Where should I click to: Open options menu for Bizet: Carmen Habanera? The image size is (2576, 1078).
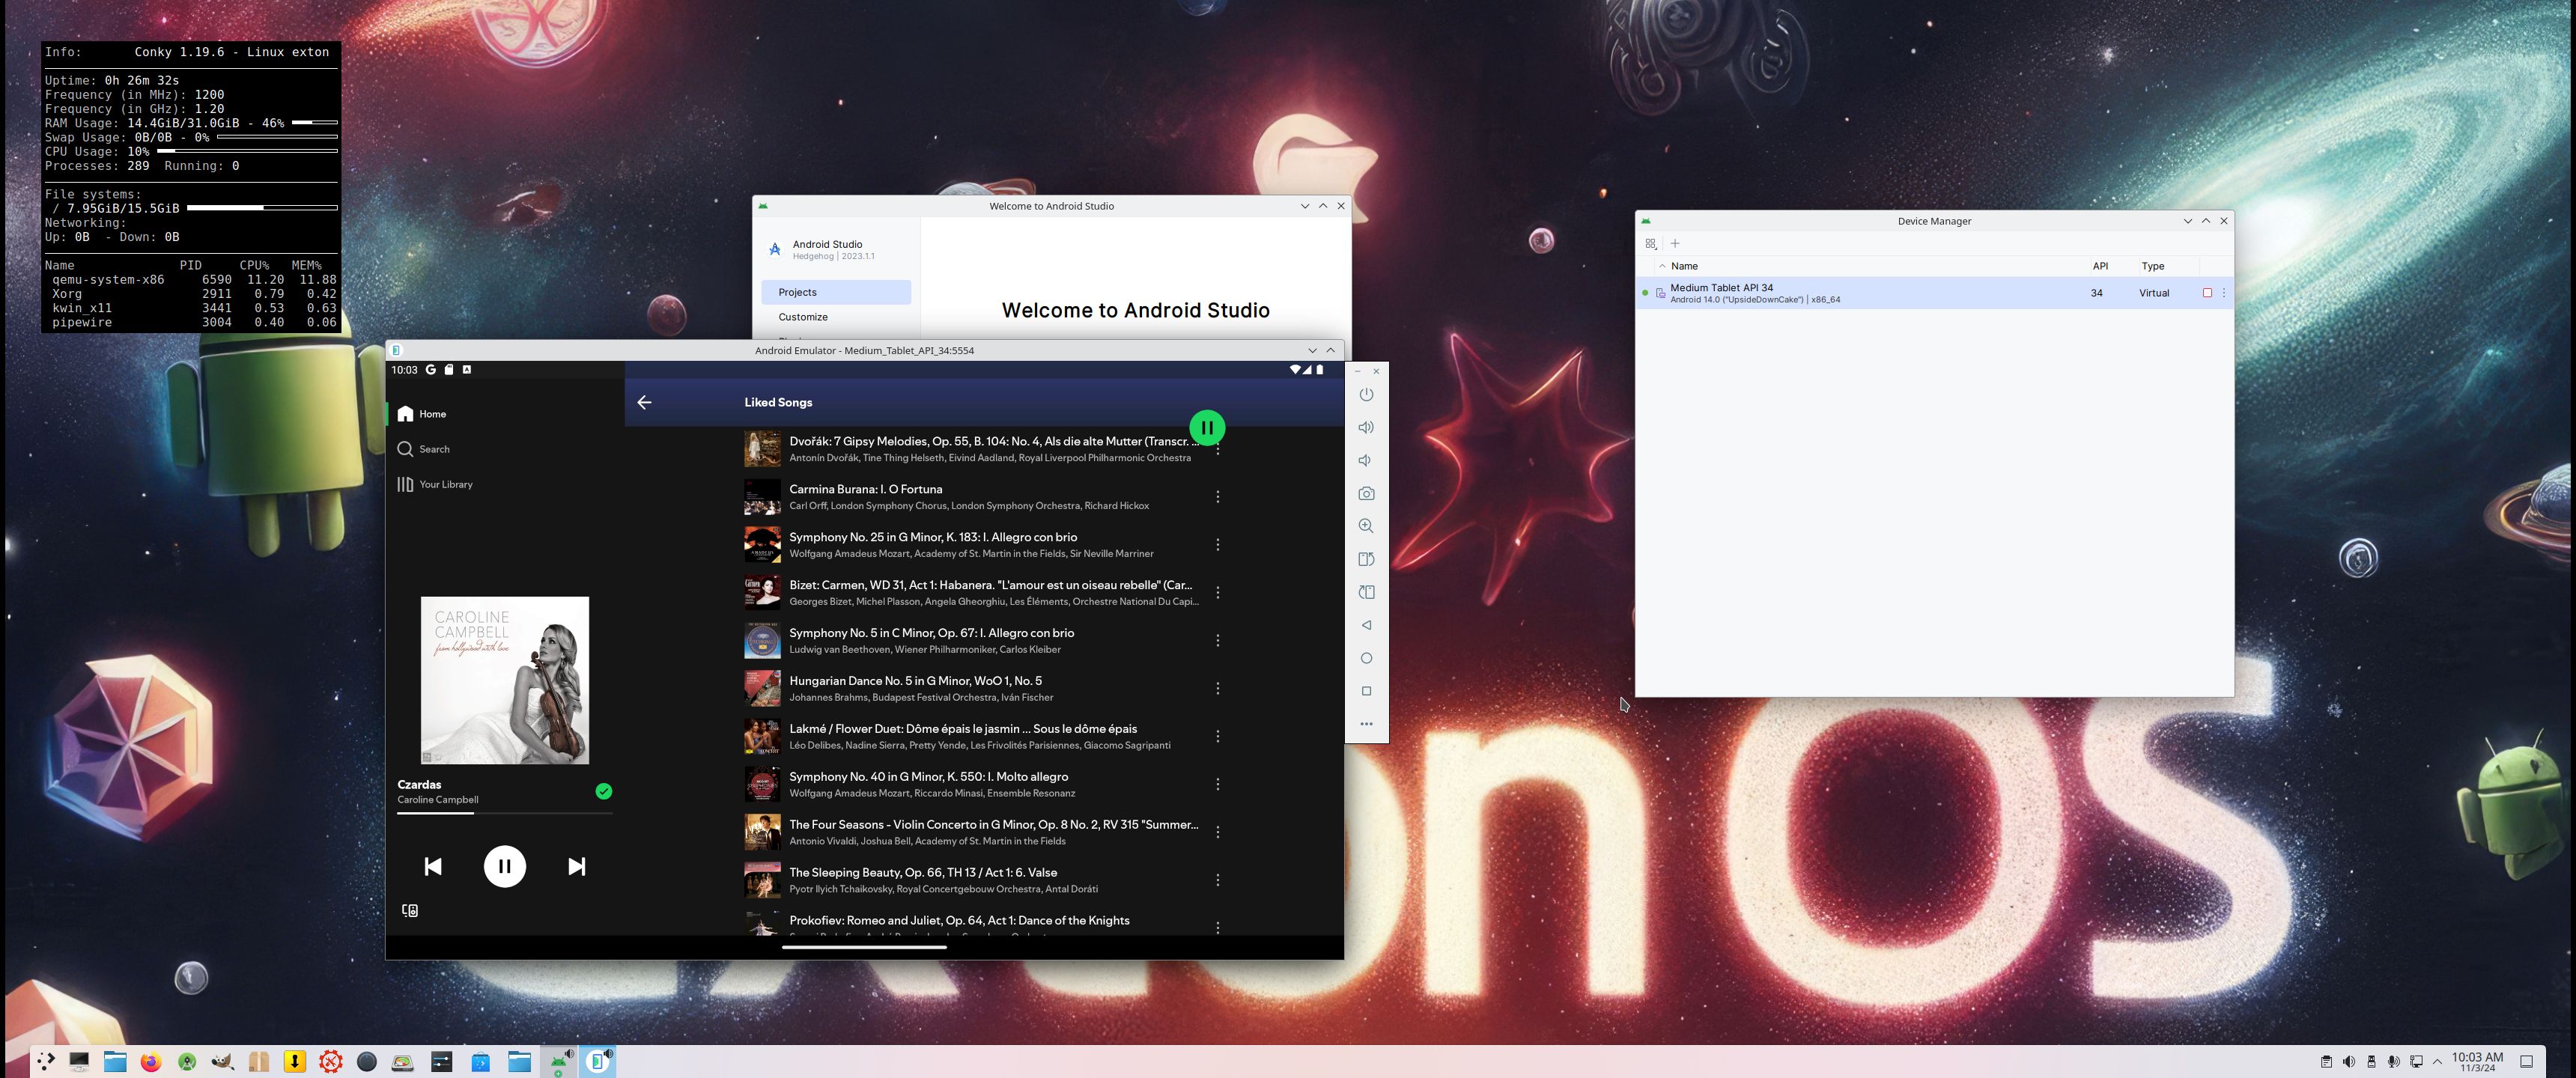point(1218,593)
